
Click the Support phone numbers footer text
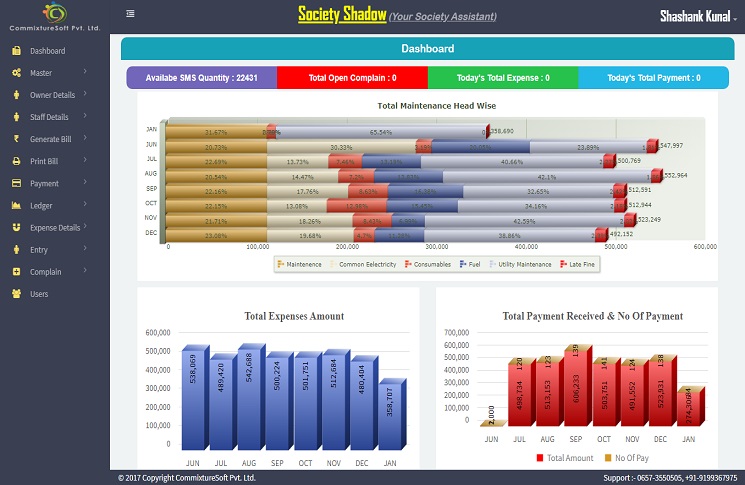[670, 478]
